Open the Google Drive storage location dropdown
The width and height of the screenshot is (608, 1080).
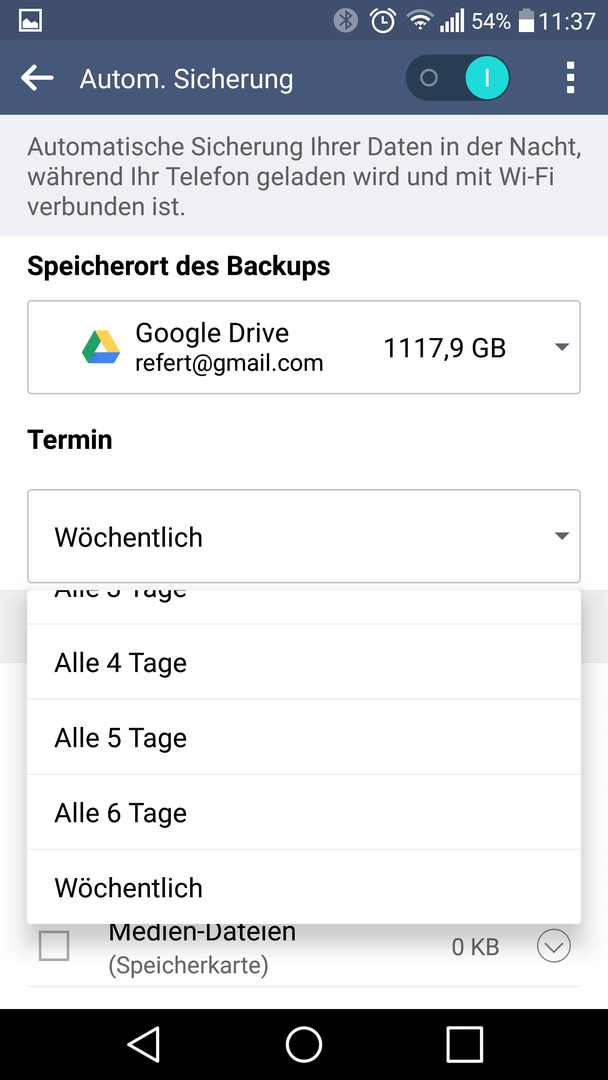304,347
